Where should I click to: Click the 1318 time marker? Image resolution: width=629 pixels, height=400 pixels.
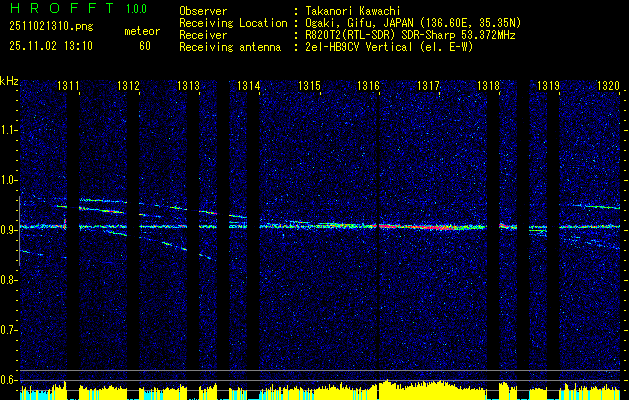click(x=489, y=86)
